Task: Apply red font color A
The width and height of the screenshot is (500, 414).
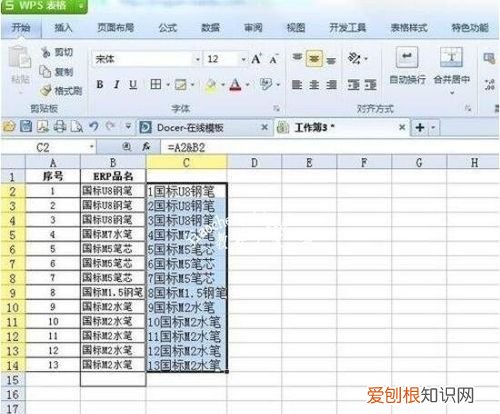Action: tap(235, 85)
